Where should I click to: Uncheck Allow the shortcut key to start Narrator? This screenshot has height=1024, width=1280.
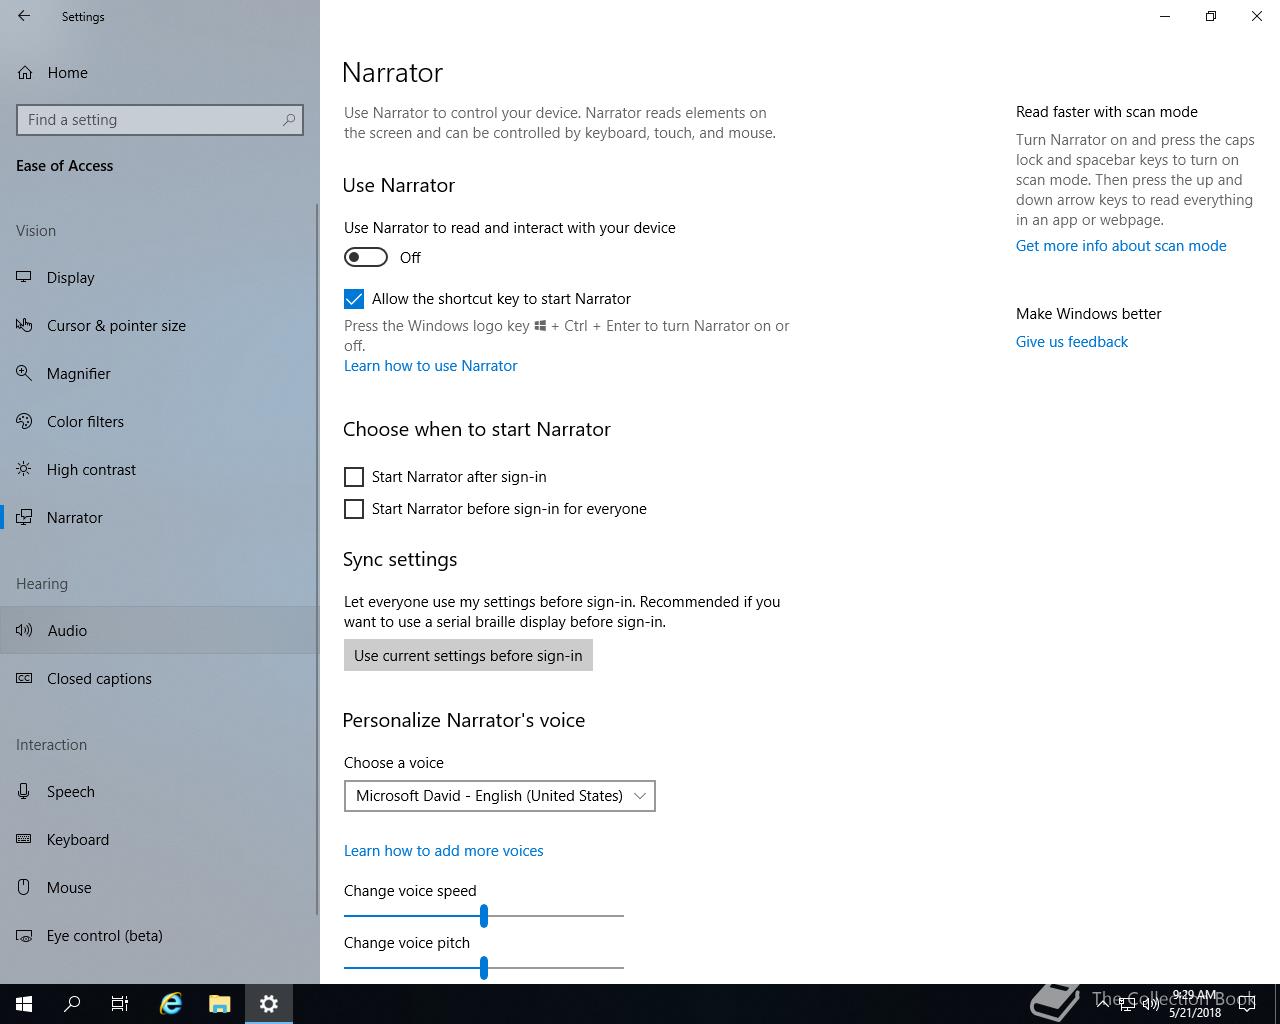coord(354,299)
